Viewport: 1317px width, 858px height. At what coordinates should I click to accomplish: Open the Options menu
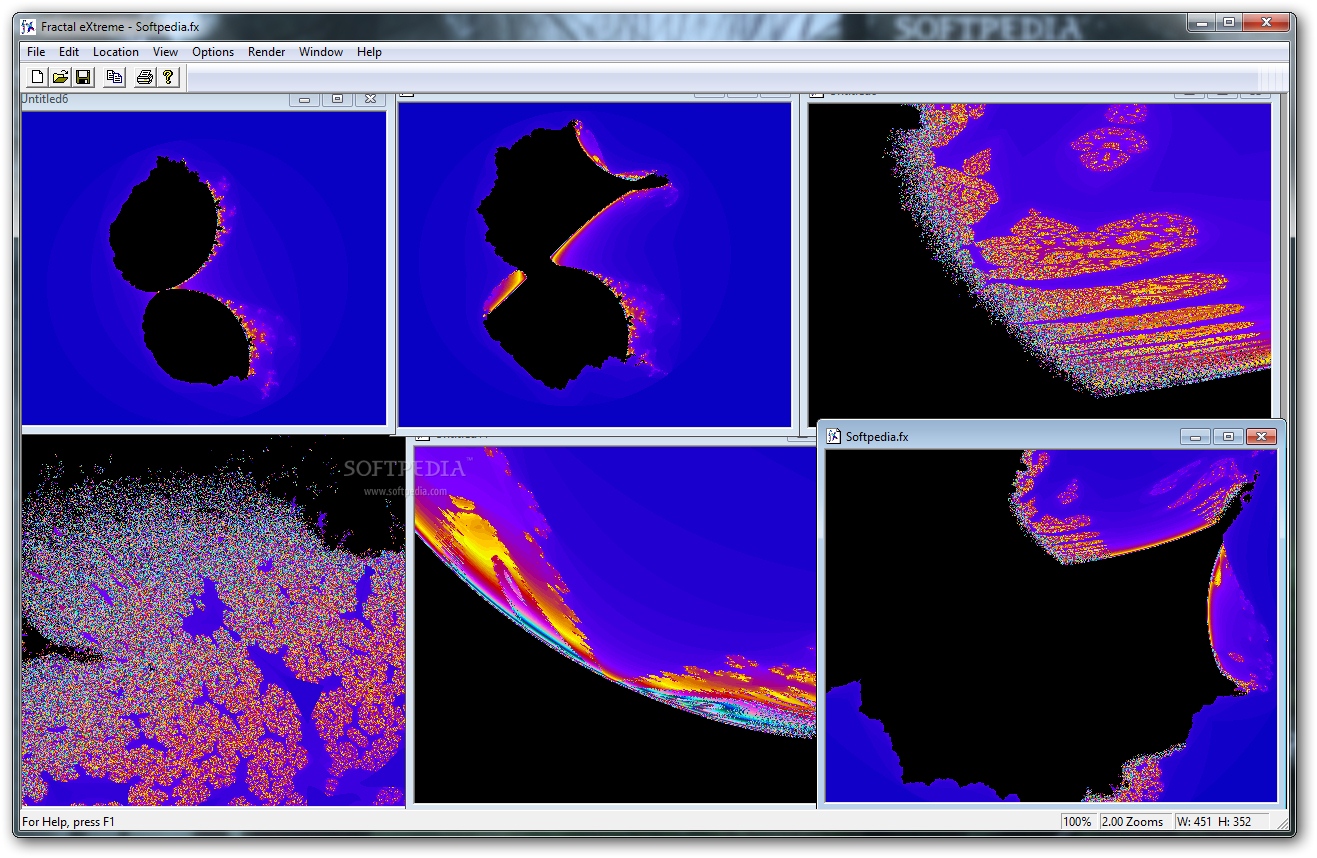(x=213, y=52)
